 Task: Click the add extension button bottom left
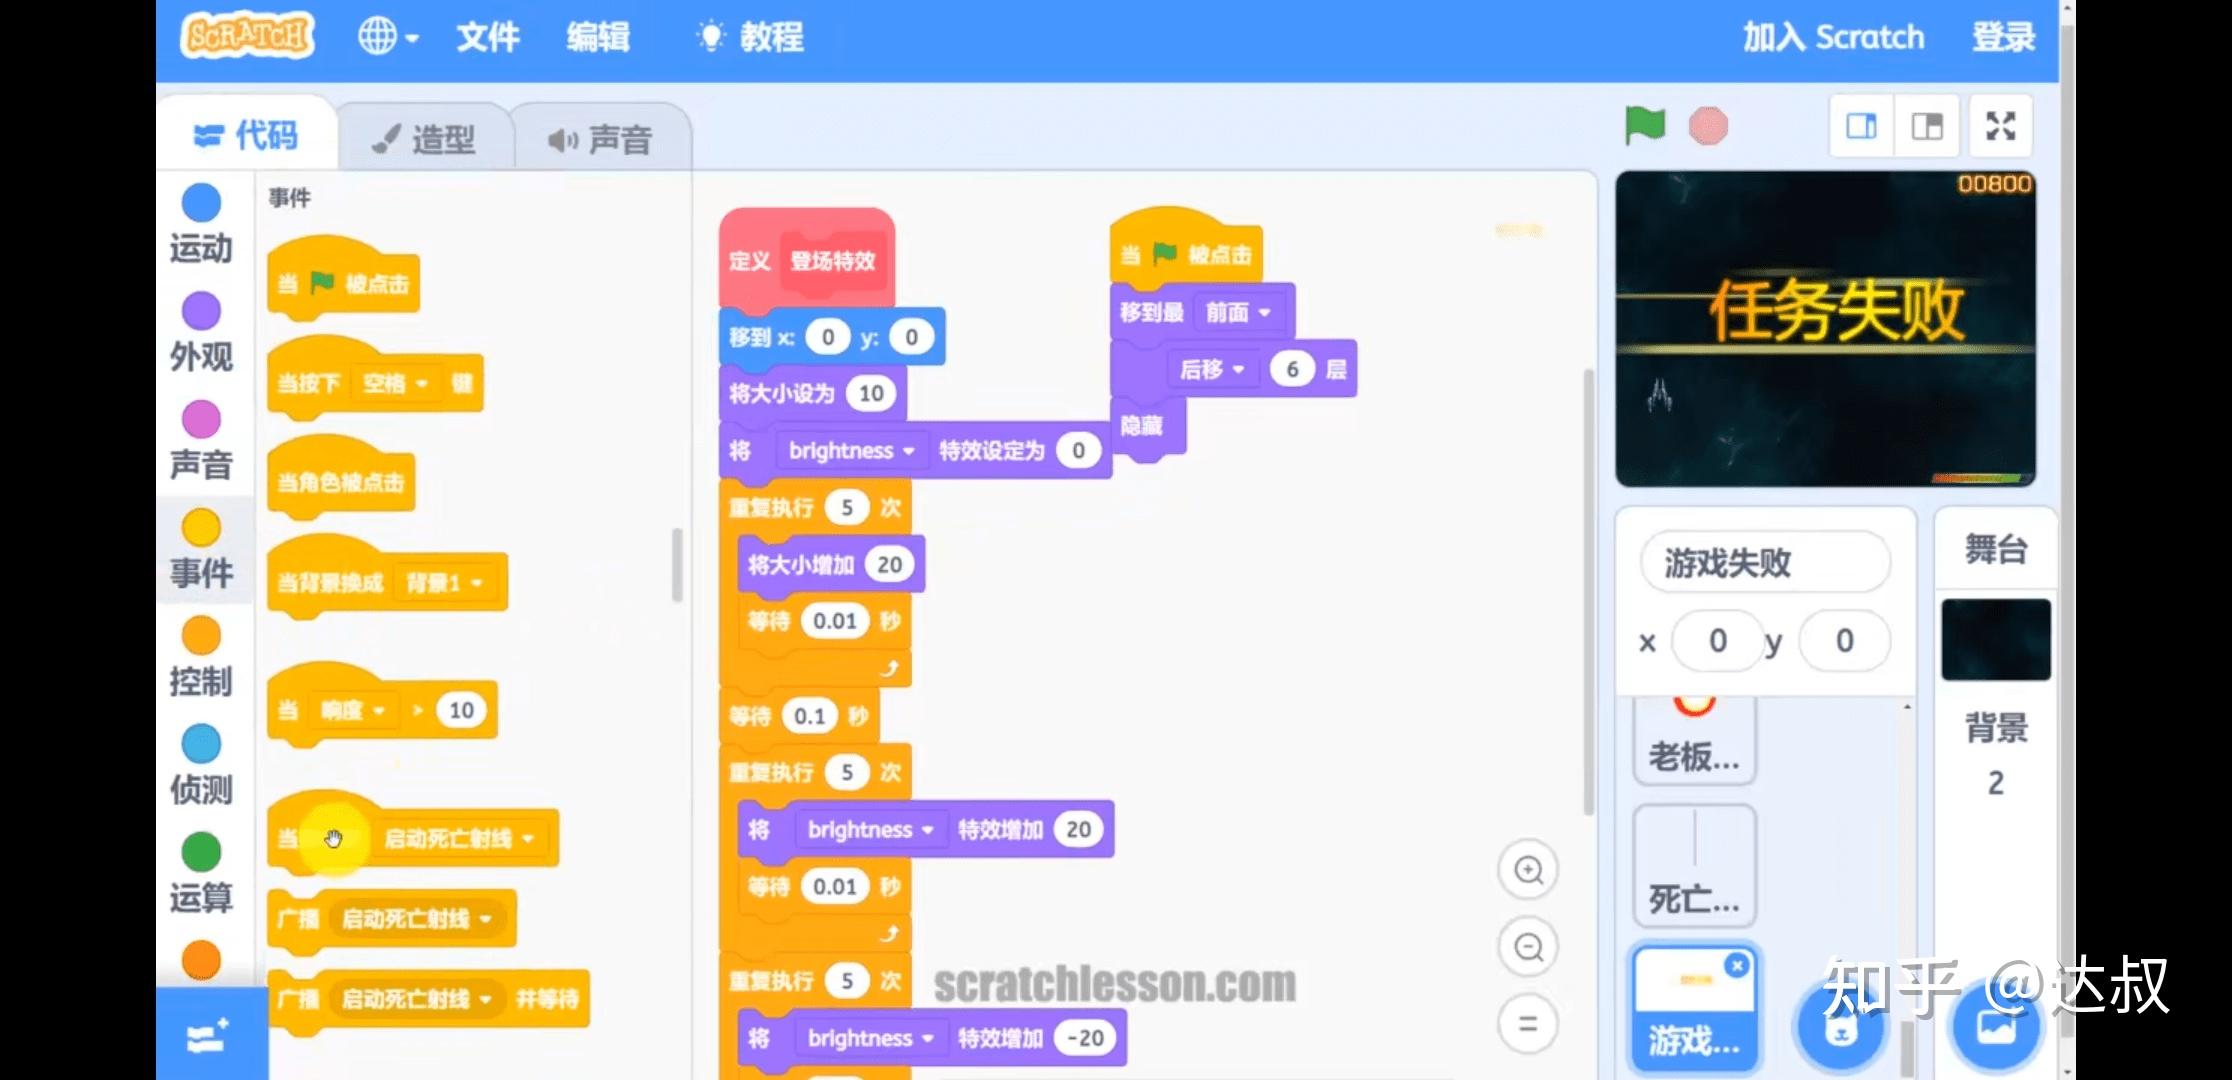tap(208, 1037)
